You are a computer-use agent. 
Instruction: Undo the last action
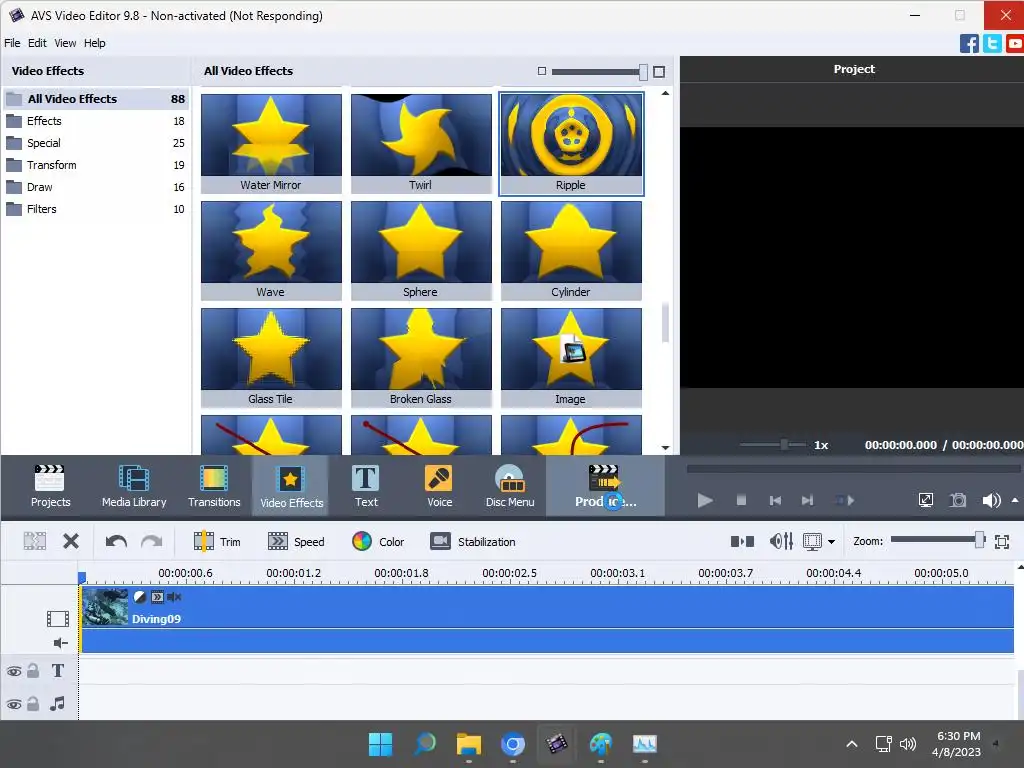116,541
